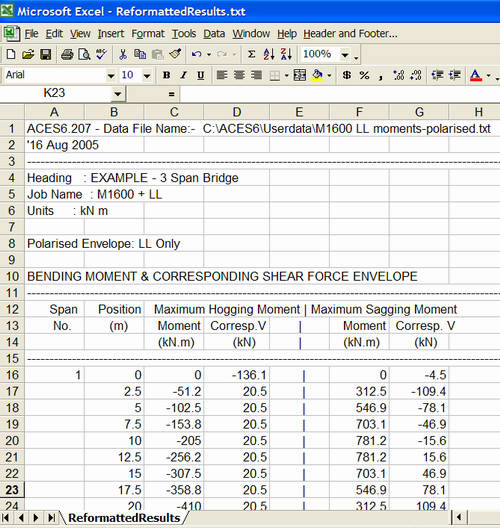This screenshot has width=500, height=528.
Task: Open Borders style dropdown arrow
Action: pyautogui.click(x=287, y=75)
